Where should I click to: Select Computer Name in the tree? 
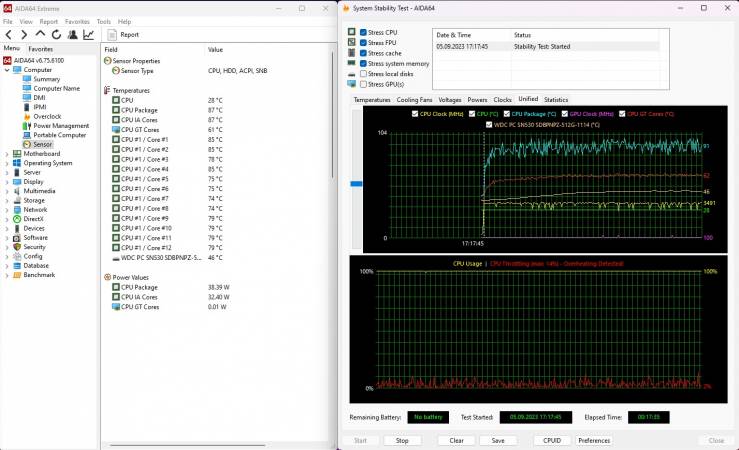click(x=57, y=89)
